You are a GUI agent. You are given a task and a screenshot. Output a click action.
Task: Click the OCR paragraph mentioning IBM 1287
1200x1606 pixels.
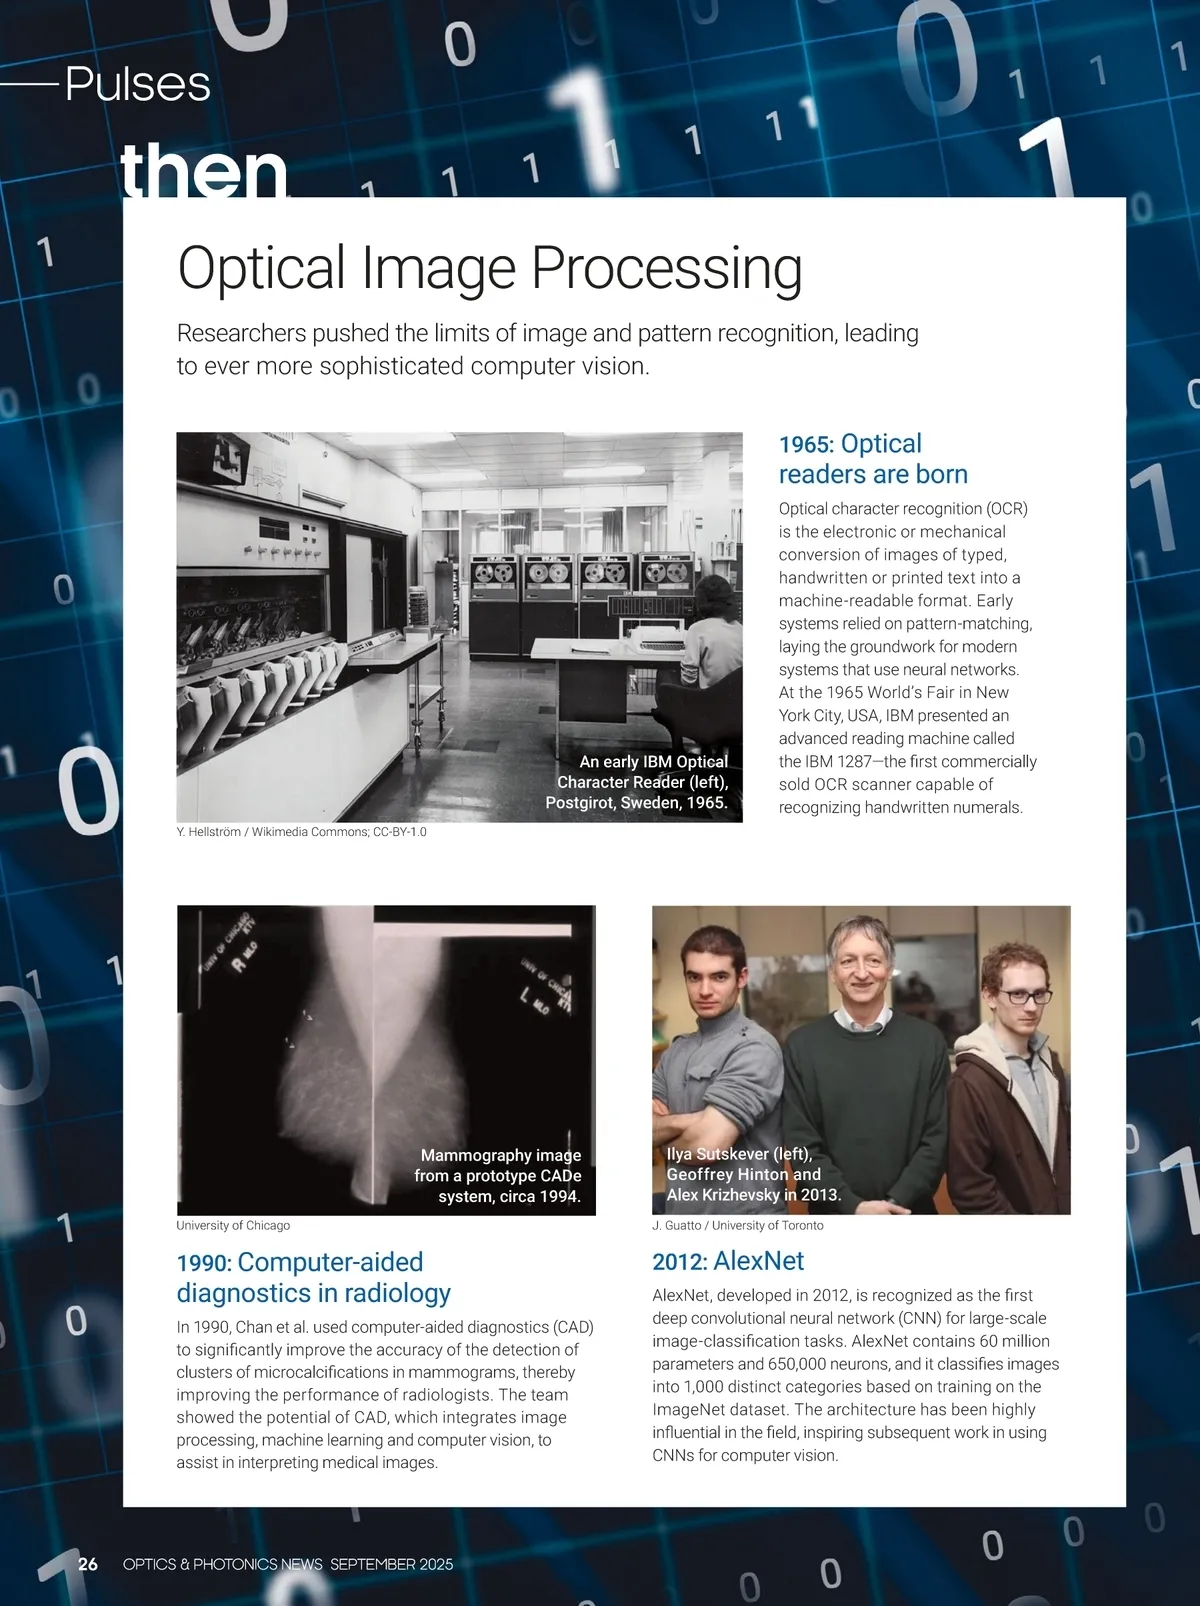pos(906,658)
